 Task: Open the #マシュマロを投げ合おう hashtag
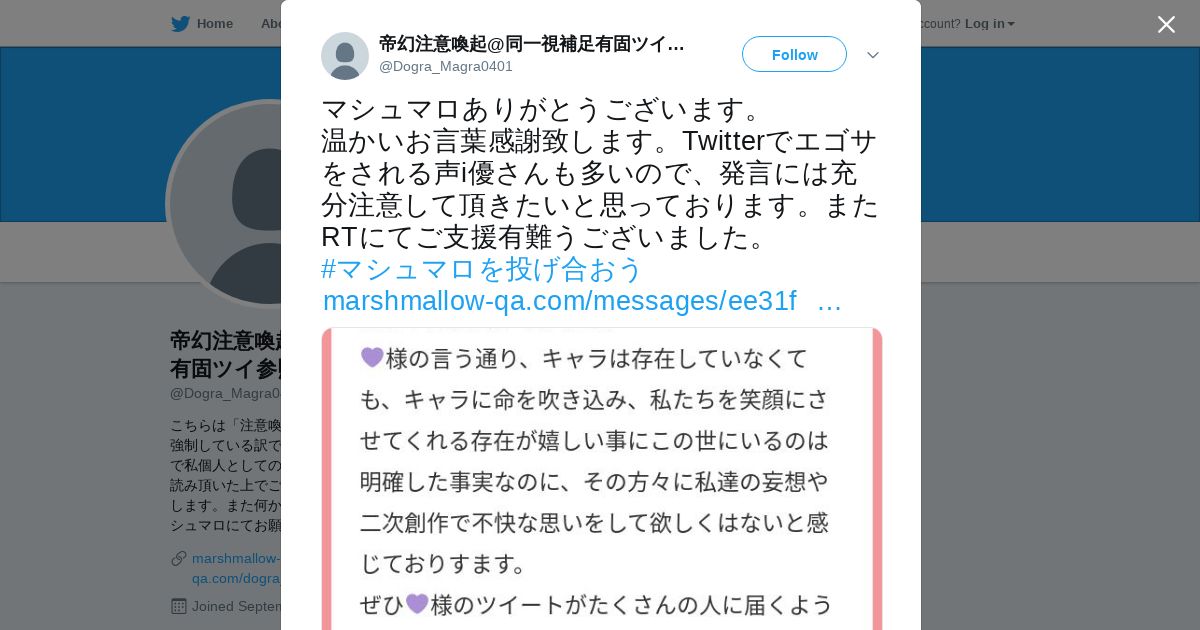click(482, 269)
